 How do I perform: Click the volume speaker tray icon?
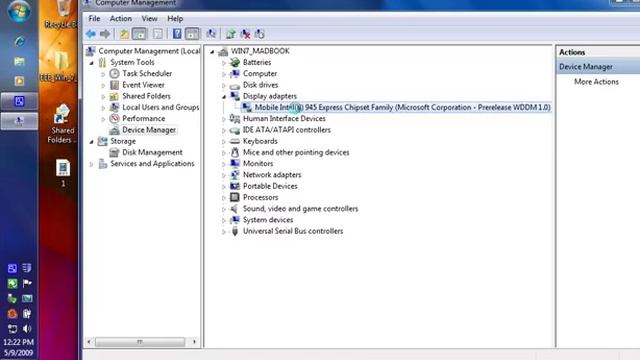coord(27,329)
